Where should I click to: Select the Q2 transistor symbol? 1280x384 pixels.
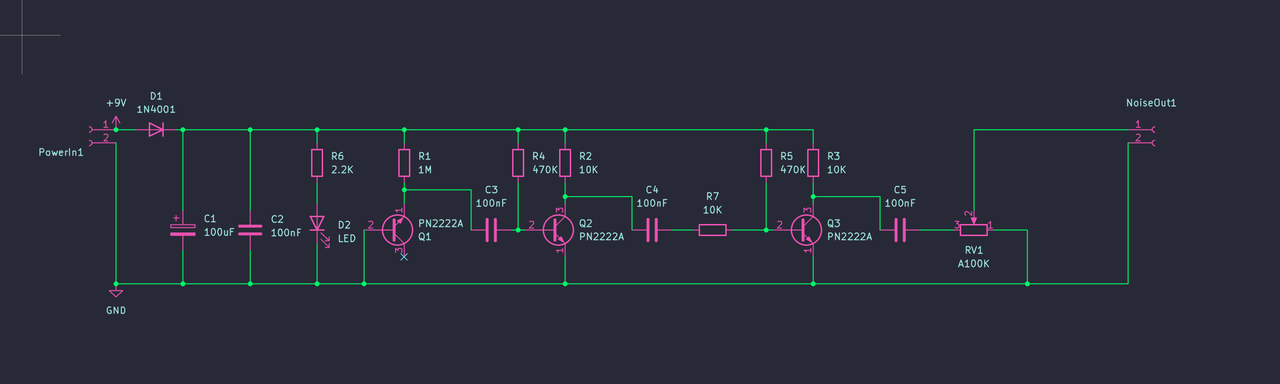557,230
